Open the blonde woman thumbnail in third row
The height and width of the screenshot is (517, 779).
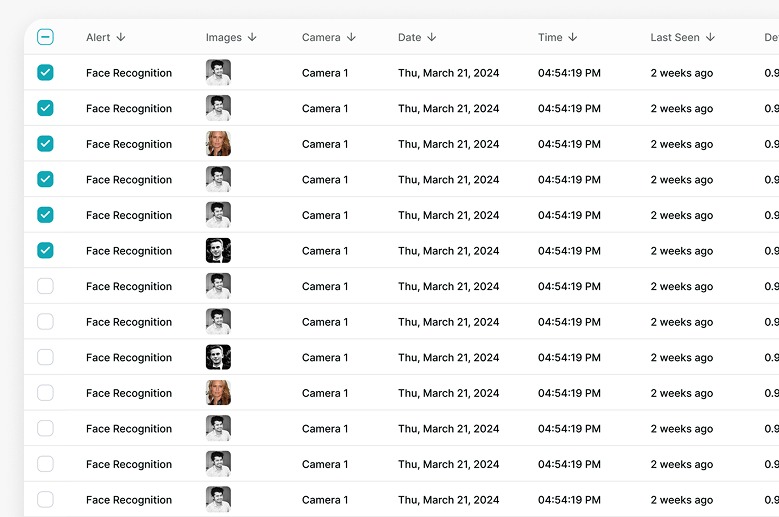click(x=218, y=144)
